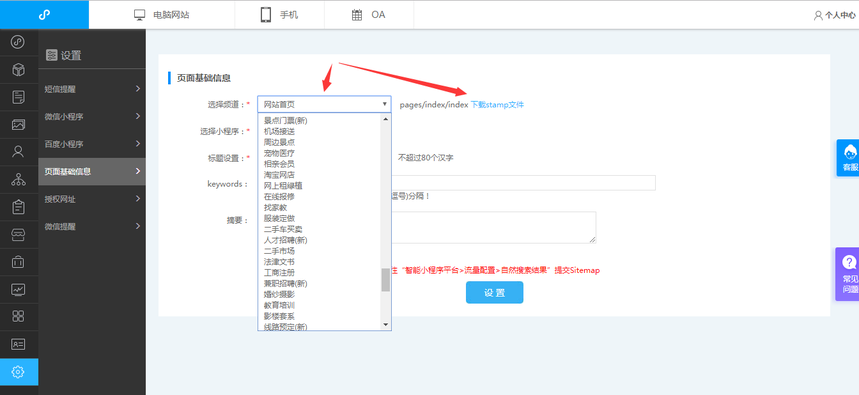The image size is (859, 395).
Task: Open the cube product icon in sidebar
Action: (18, 70)
